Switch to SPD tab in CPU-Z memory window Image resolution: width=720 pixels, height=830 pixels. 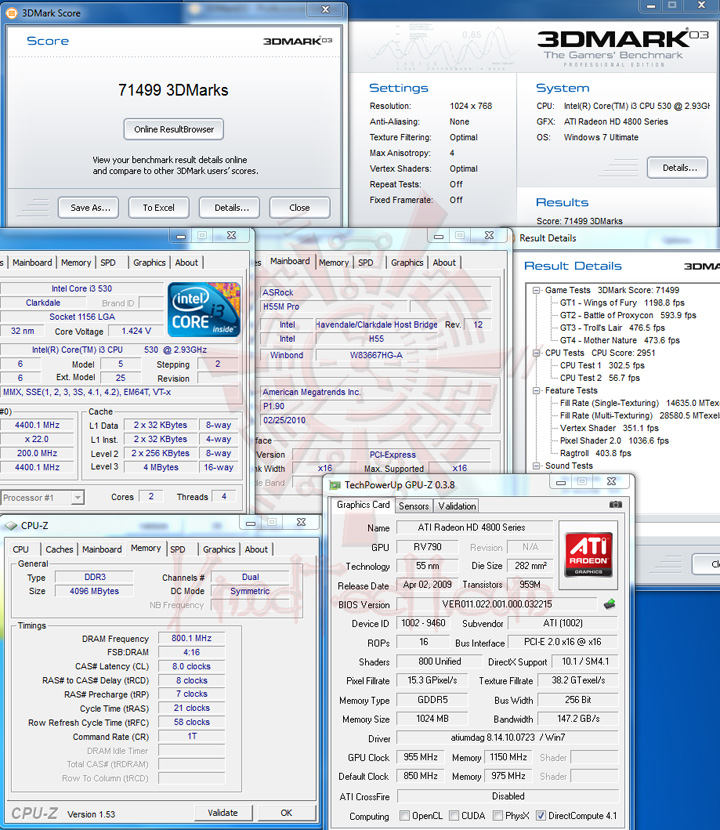[x=178, y=549]
